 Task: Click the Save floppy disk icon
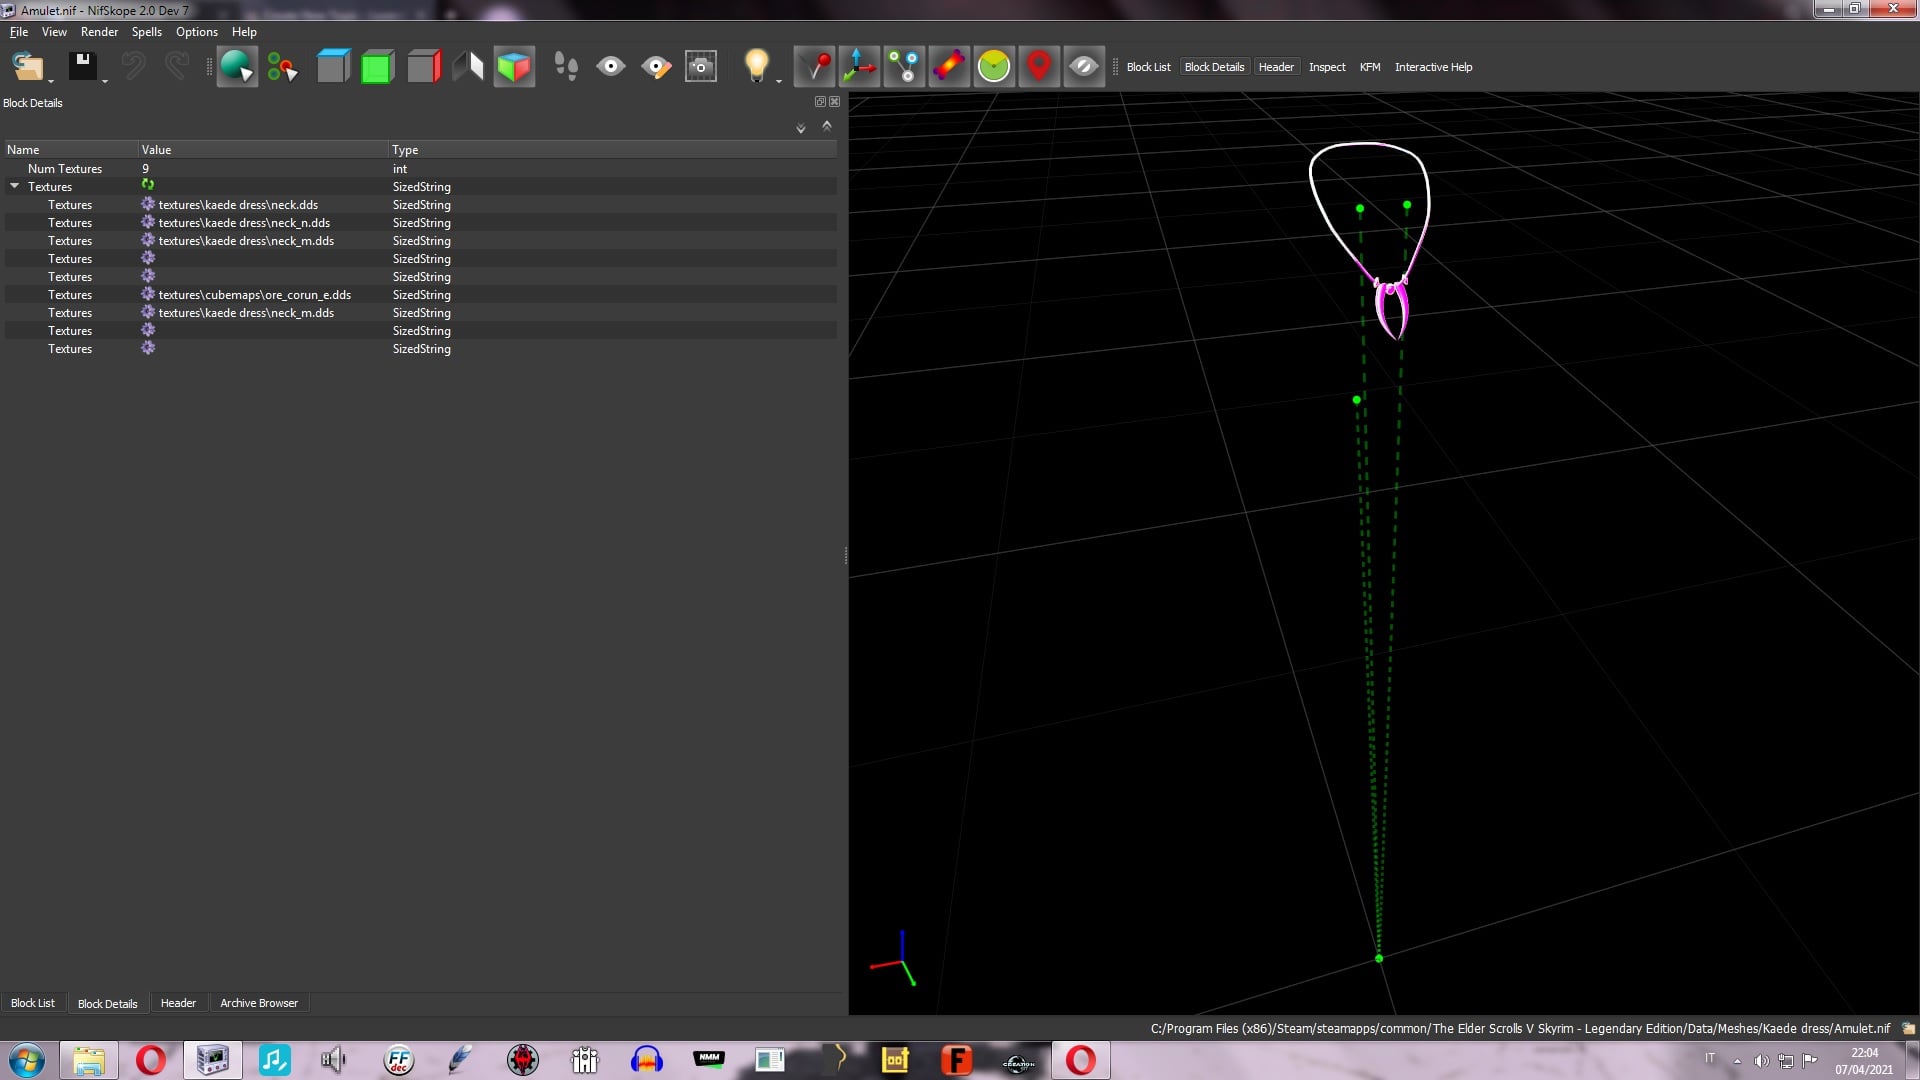(x=83, y=67)
